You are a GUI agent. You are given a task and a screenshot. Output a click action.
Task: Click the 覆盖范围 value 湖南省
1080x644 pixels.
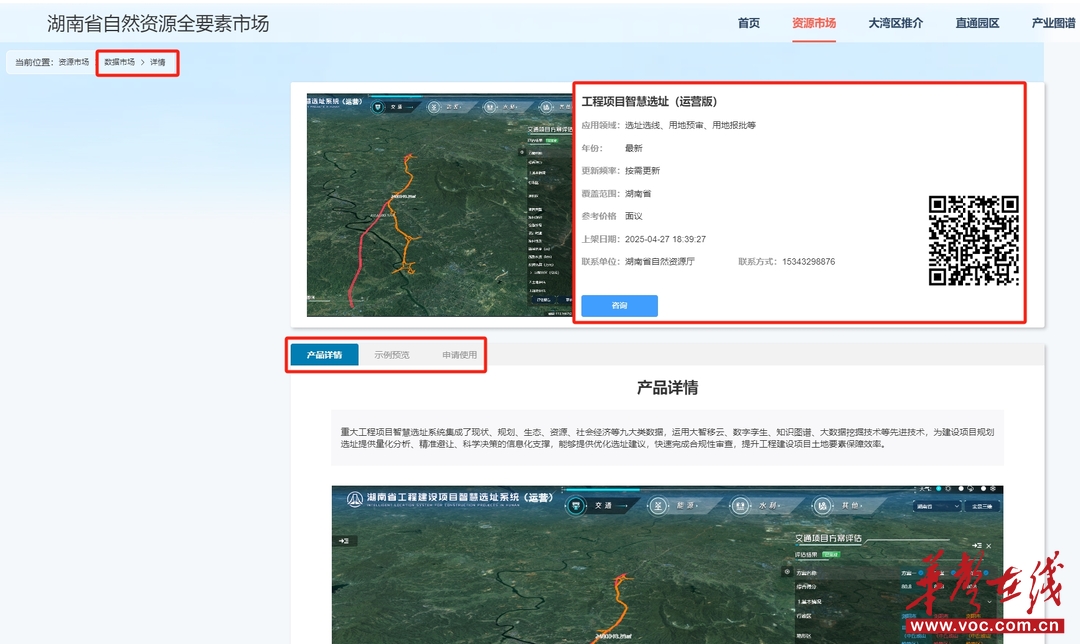(x=638, y=194)
